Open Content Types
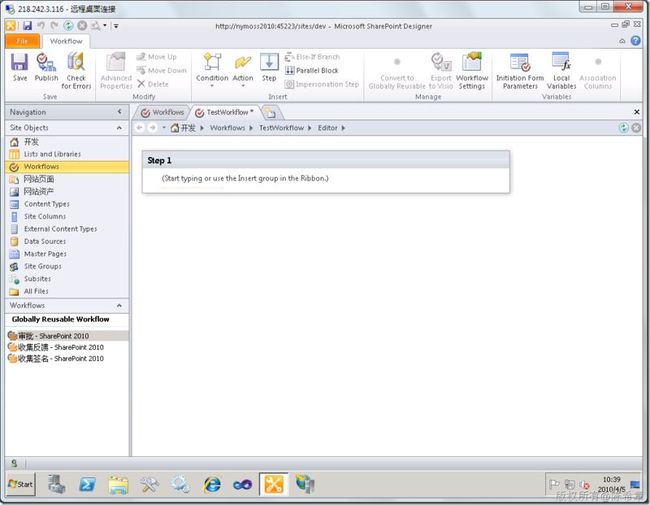This screenshot has width=650, height=505. pyautogui.click(x=67, y=204)
